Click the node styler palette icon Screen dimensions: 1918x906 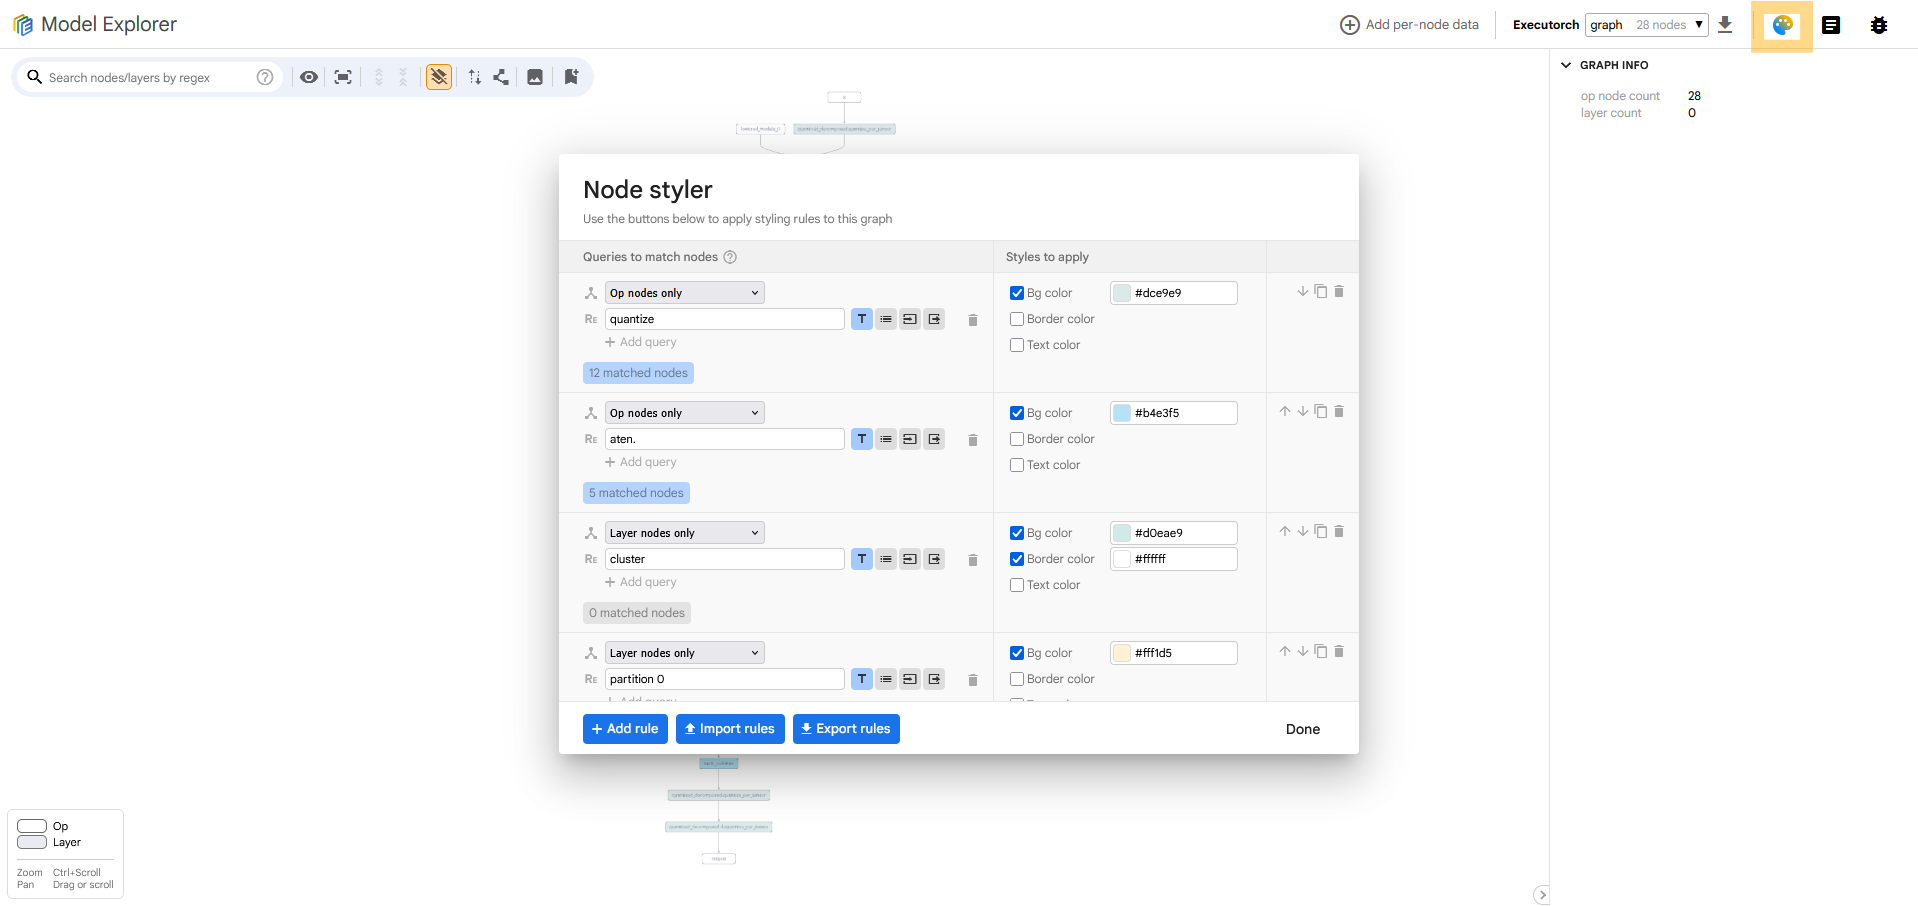(x=1782, y=25)
